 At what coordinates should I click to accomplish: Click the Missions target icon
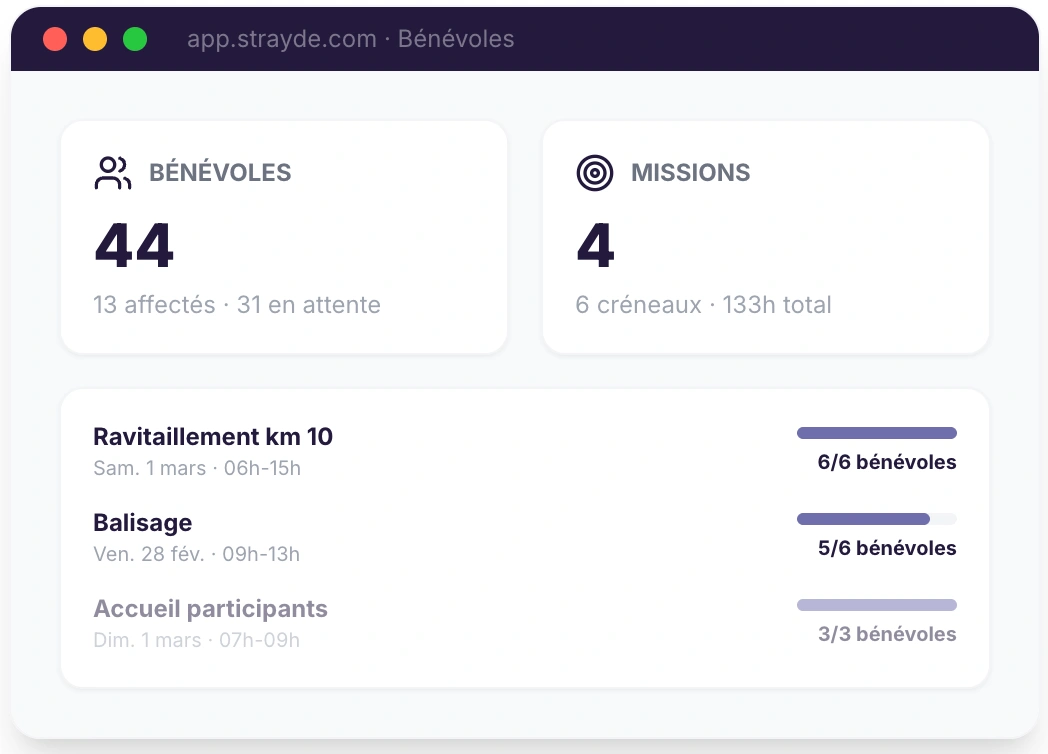point(595,173)
